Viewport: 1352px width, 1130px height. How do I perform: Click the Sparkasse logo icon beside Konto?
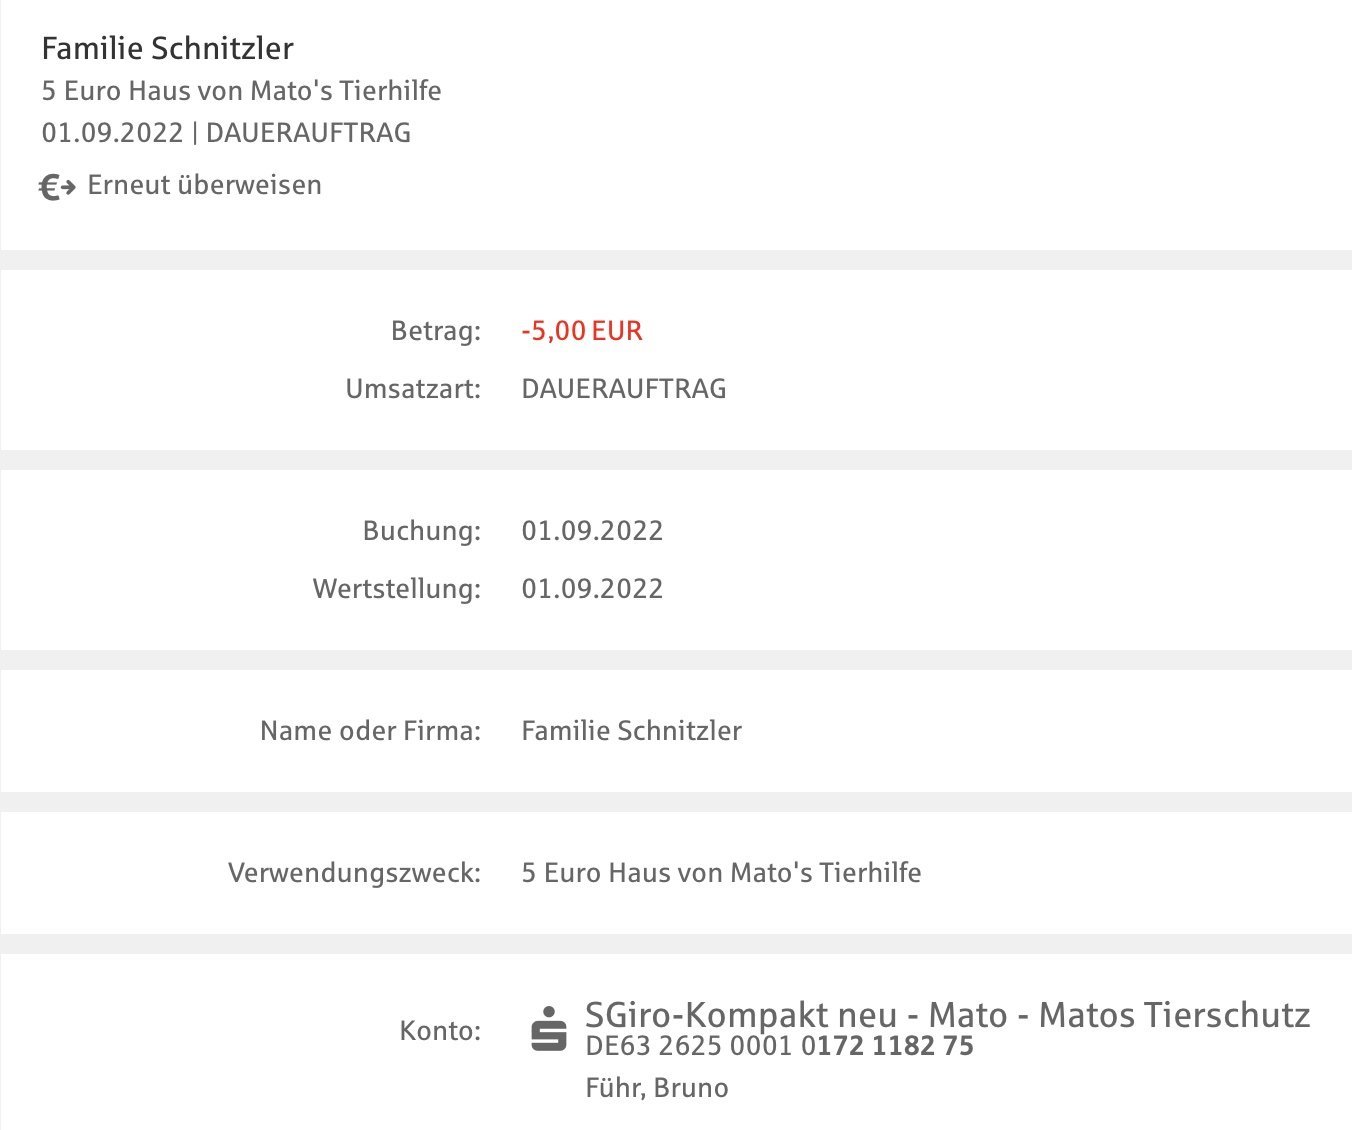(548, 1029)
